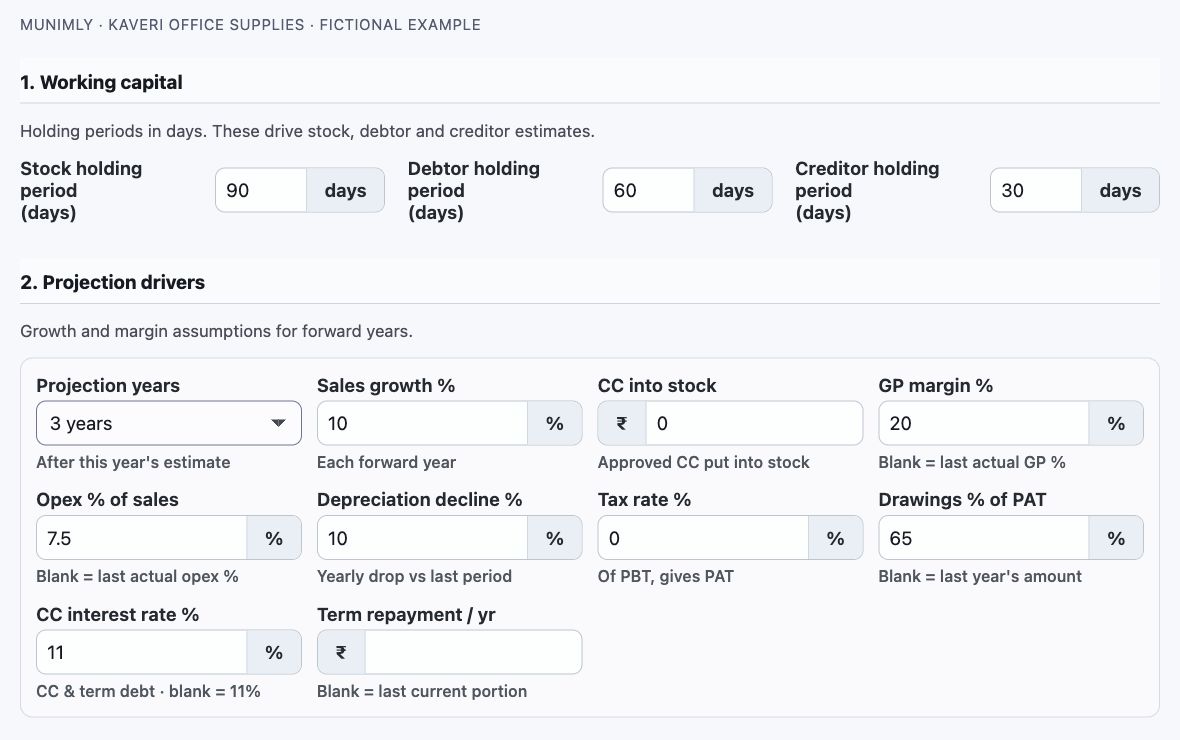
Task: Open the Projection years dropdown
Action: (169, 423)
